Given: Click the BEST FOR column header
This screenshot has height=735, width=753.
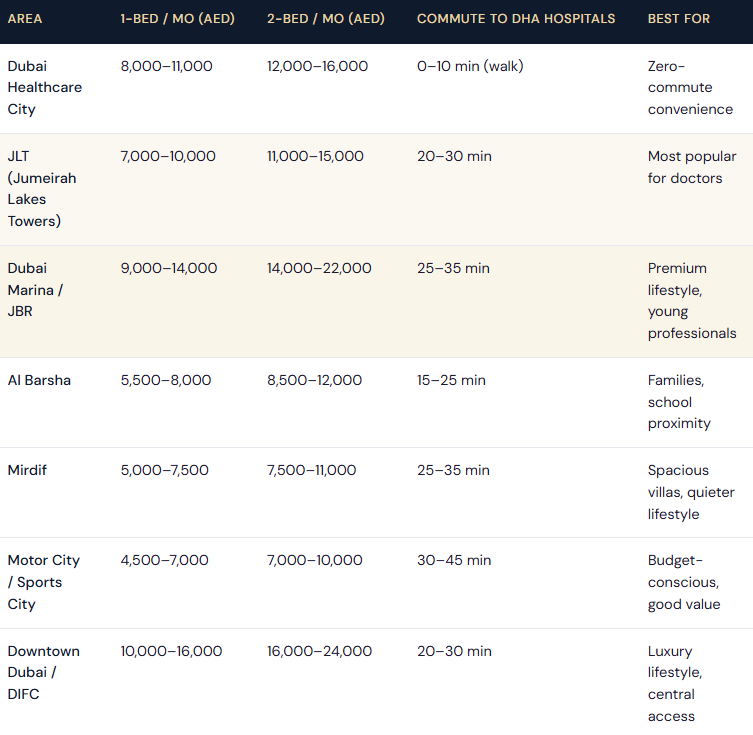Looking at the screenshot, I should (679, 19).
